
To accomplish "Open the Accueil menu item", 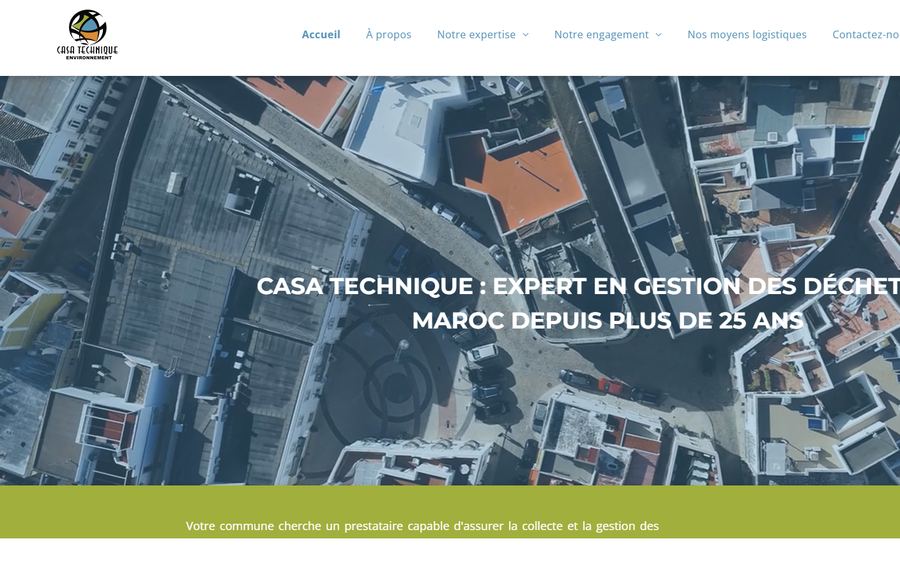I will (321, 34).
